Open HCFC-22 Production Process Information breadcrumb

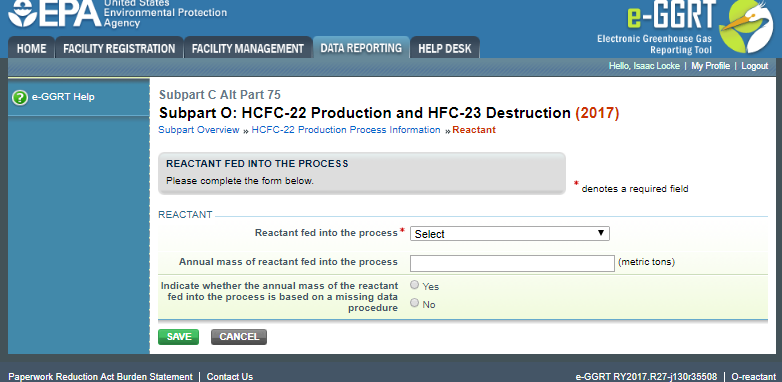(x=346, y=130)
